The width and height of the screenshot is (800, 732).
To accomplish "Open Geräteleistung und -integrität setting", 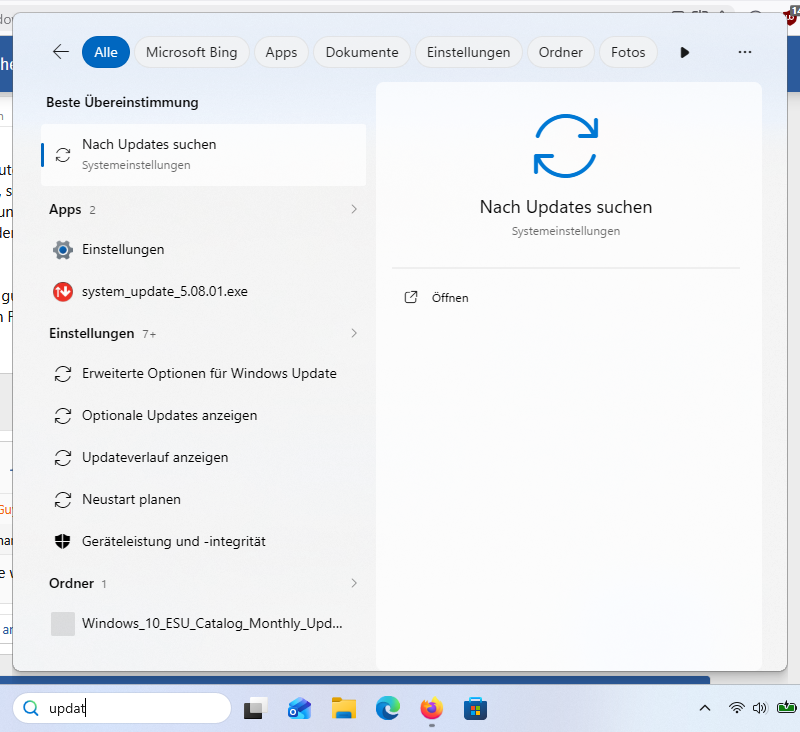I will [x=204, y=541].
